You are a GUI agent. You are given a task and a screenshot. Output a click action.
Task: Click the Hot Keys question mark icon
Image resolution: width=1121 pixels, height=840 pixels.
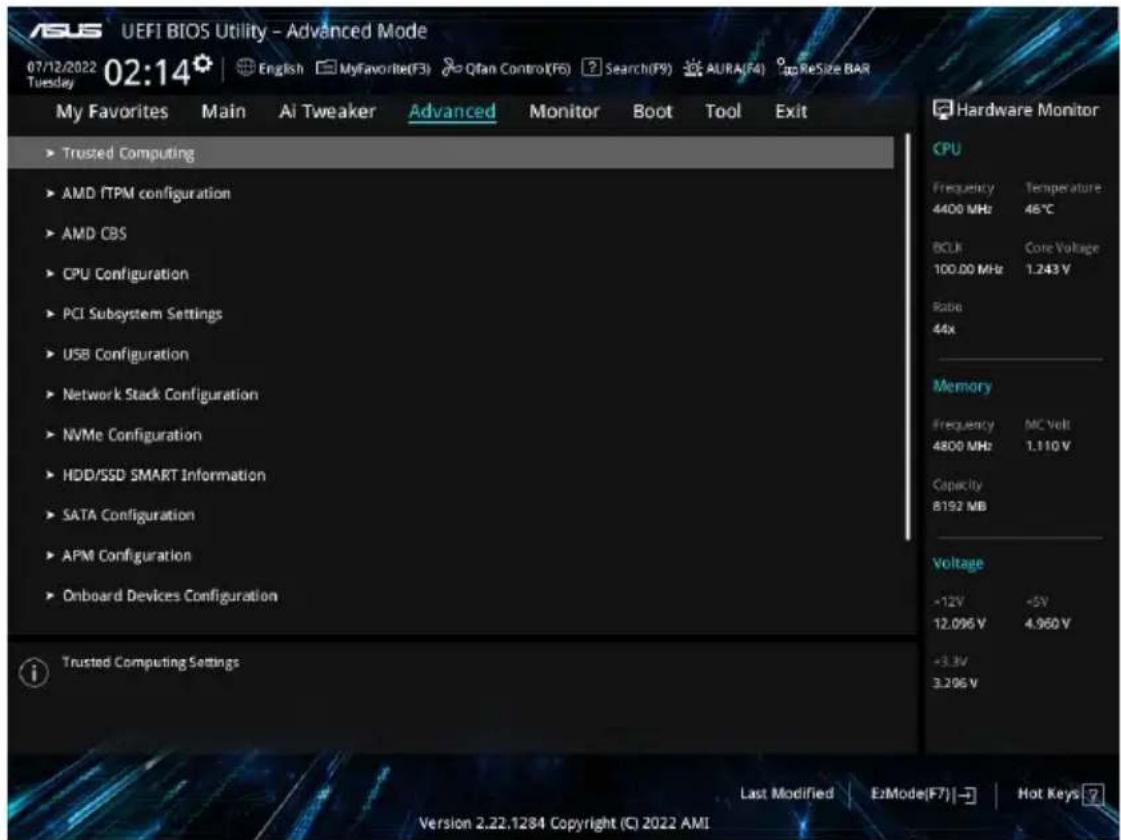pos(1092,794)
